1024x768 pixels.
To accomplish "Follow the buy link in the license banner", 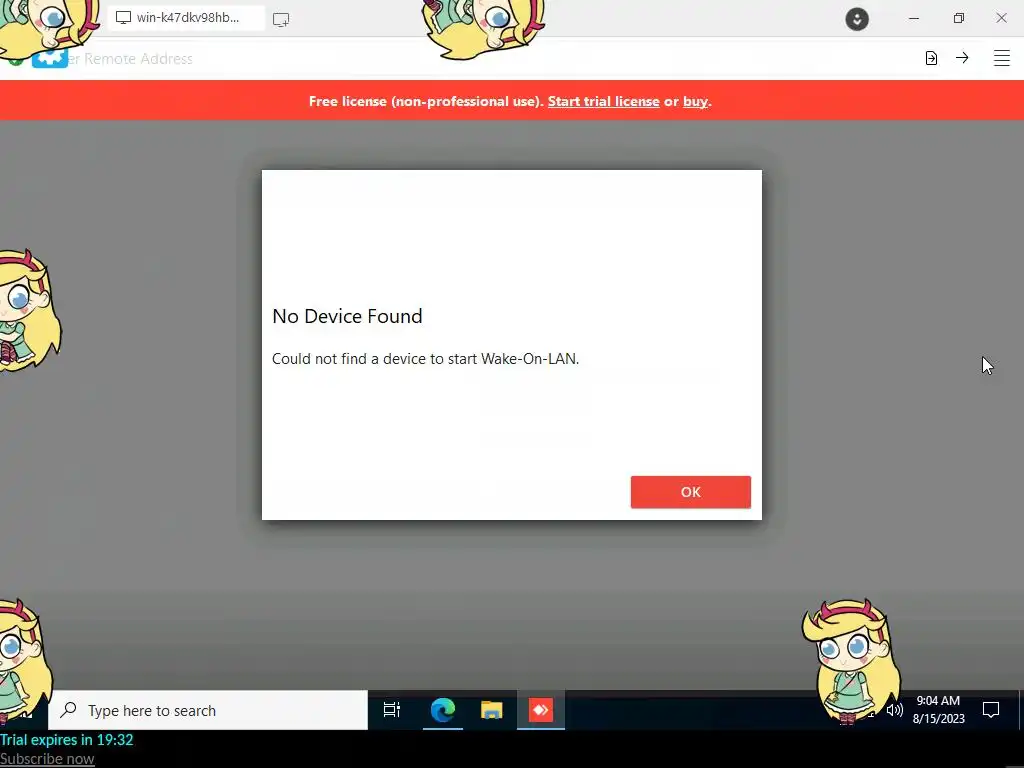I will tap(695, 101).
